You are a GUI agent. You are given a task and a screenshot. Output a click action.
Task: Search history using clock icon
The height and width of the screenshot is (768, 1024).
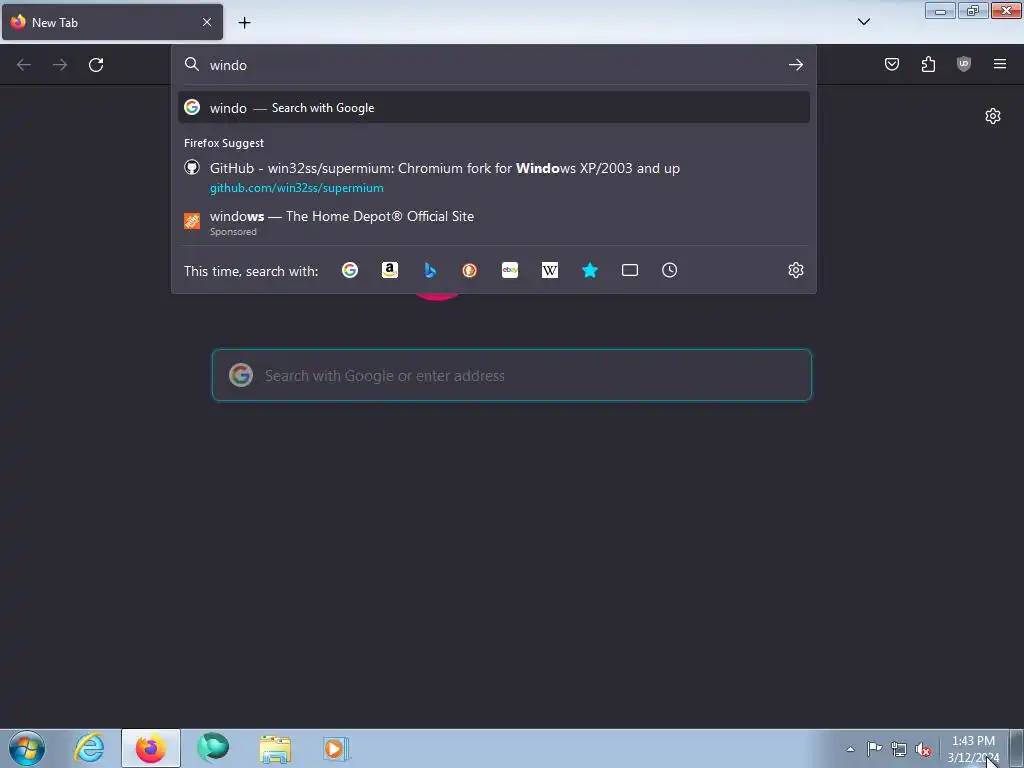click(669, 270)
